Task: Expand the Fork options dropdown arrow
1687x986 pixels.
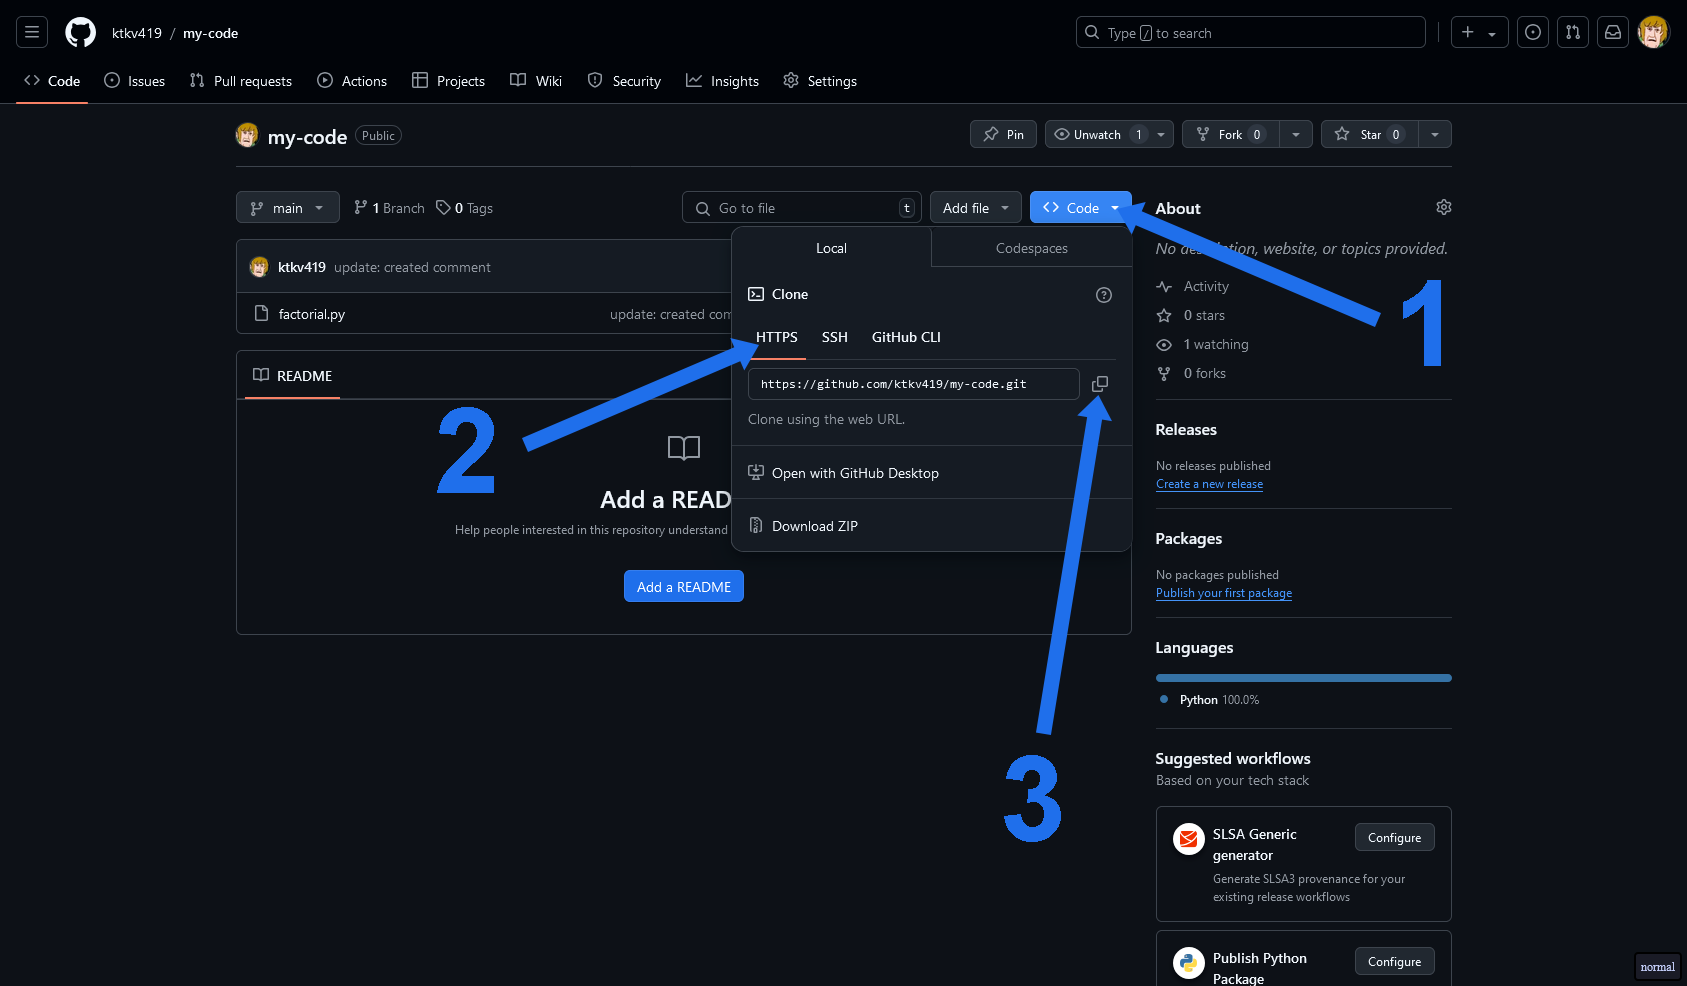Action: (x=1296, y=134)
